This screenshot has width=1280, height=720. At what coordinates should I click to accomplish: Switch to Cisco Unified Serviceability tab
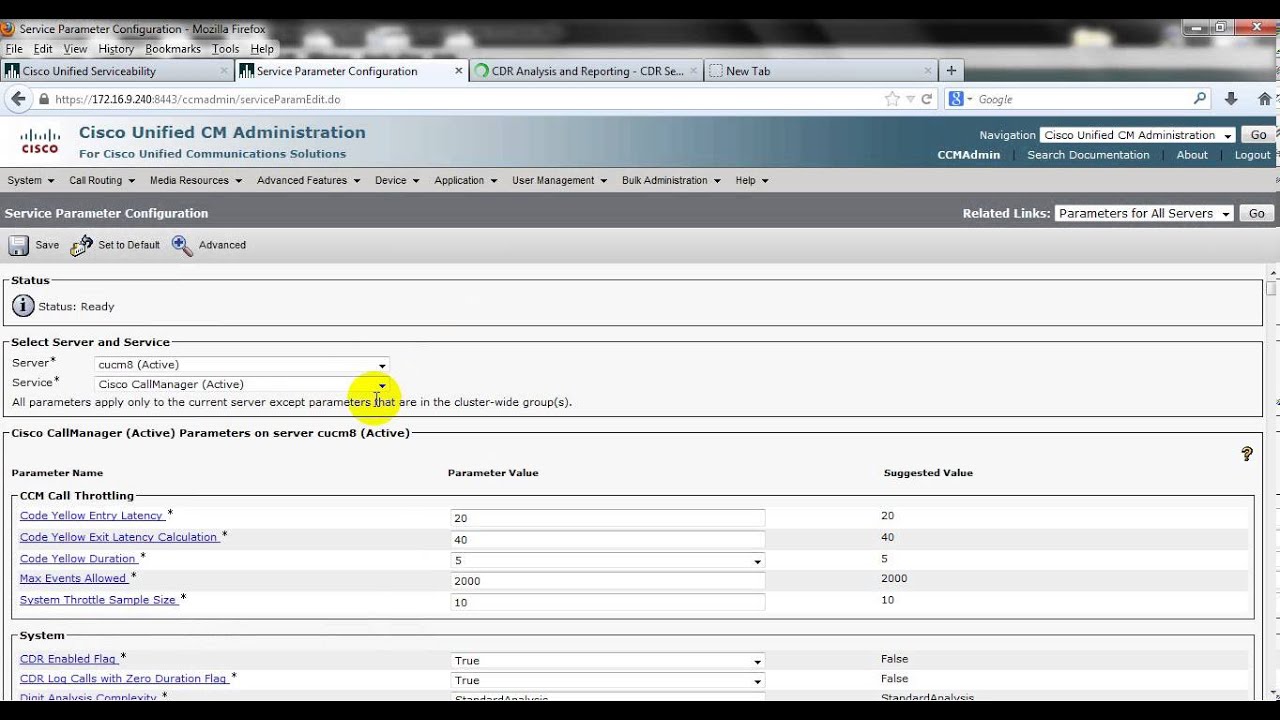117,71
